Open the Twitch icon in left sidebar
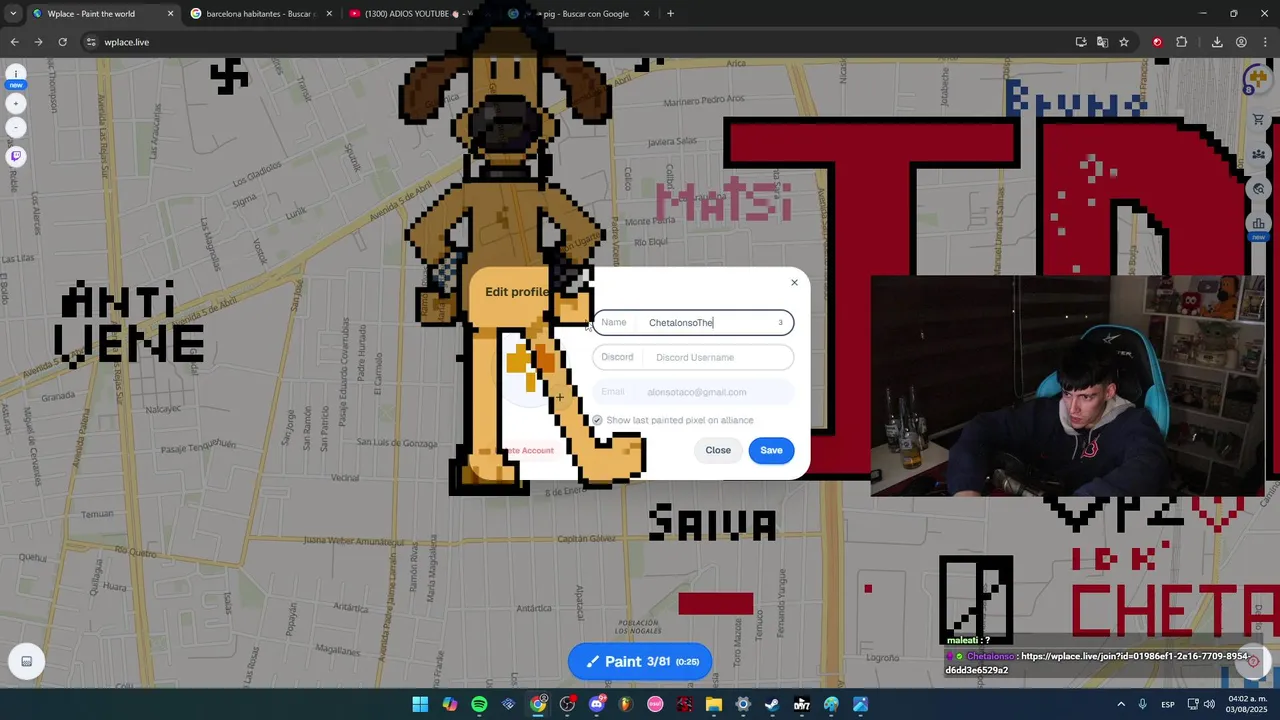 16,156
